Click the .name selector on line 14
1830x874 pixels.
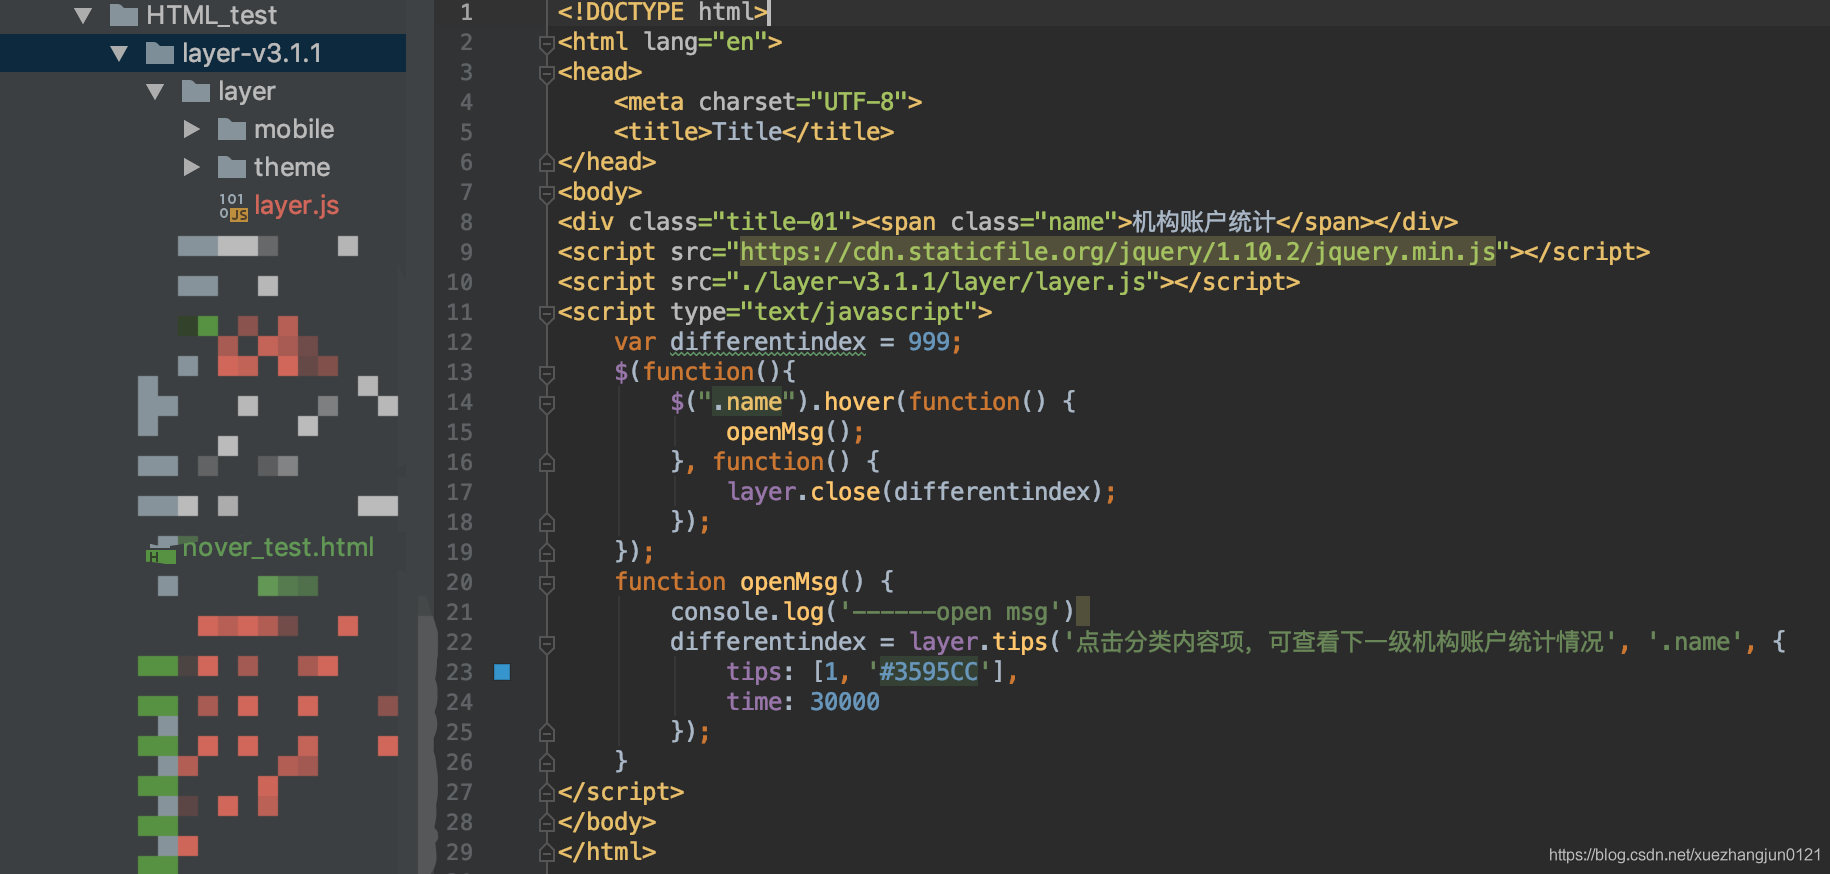[x=747, y=402]
